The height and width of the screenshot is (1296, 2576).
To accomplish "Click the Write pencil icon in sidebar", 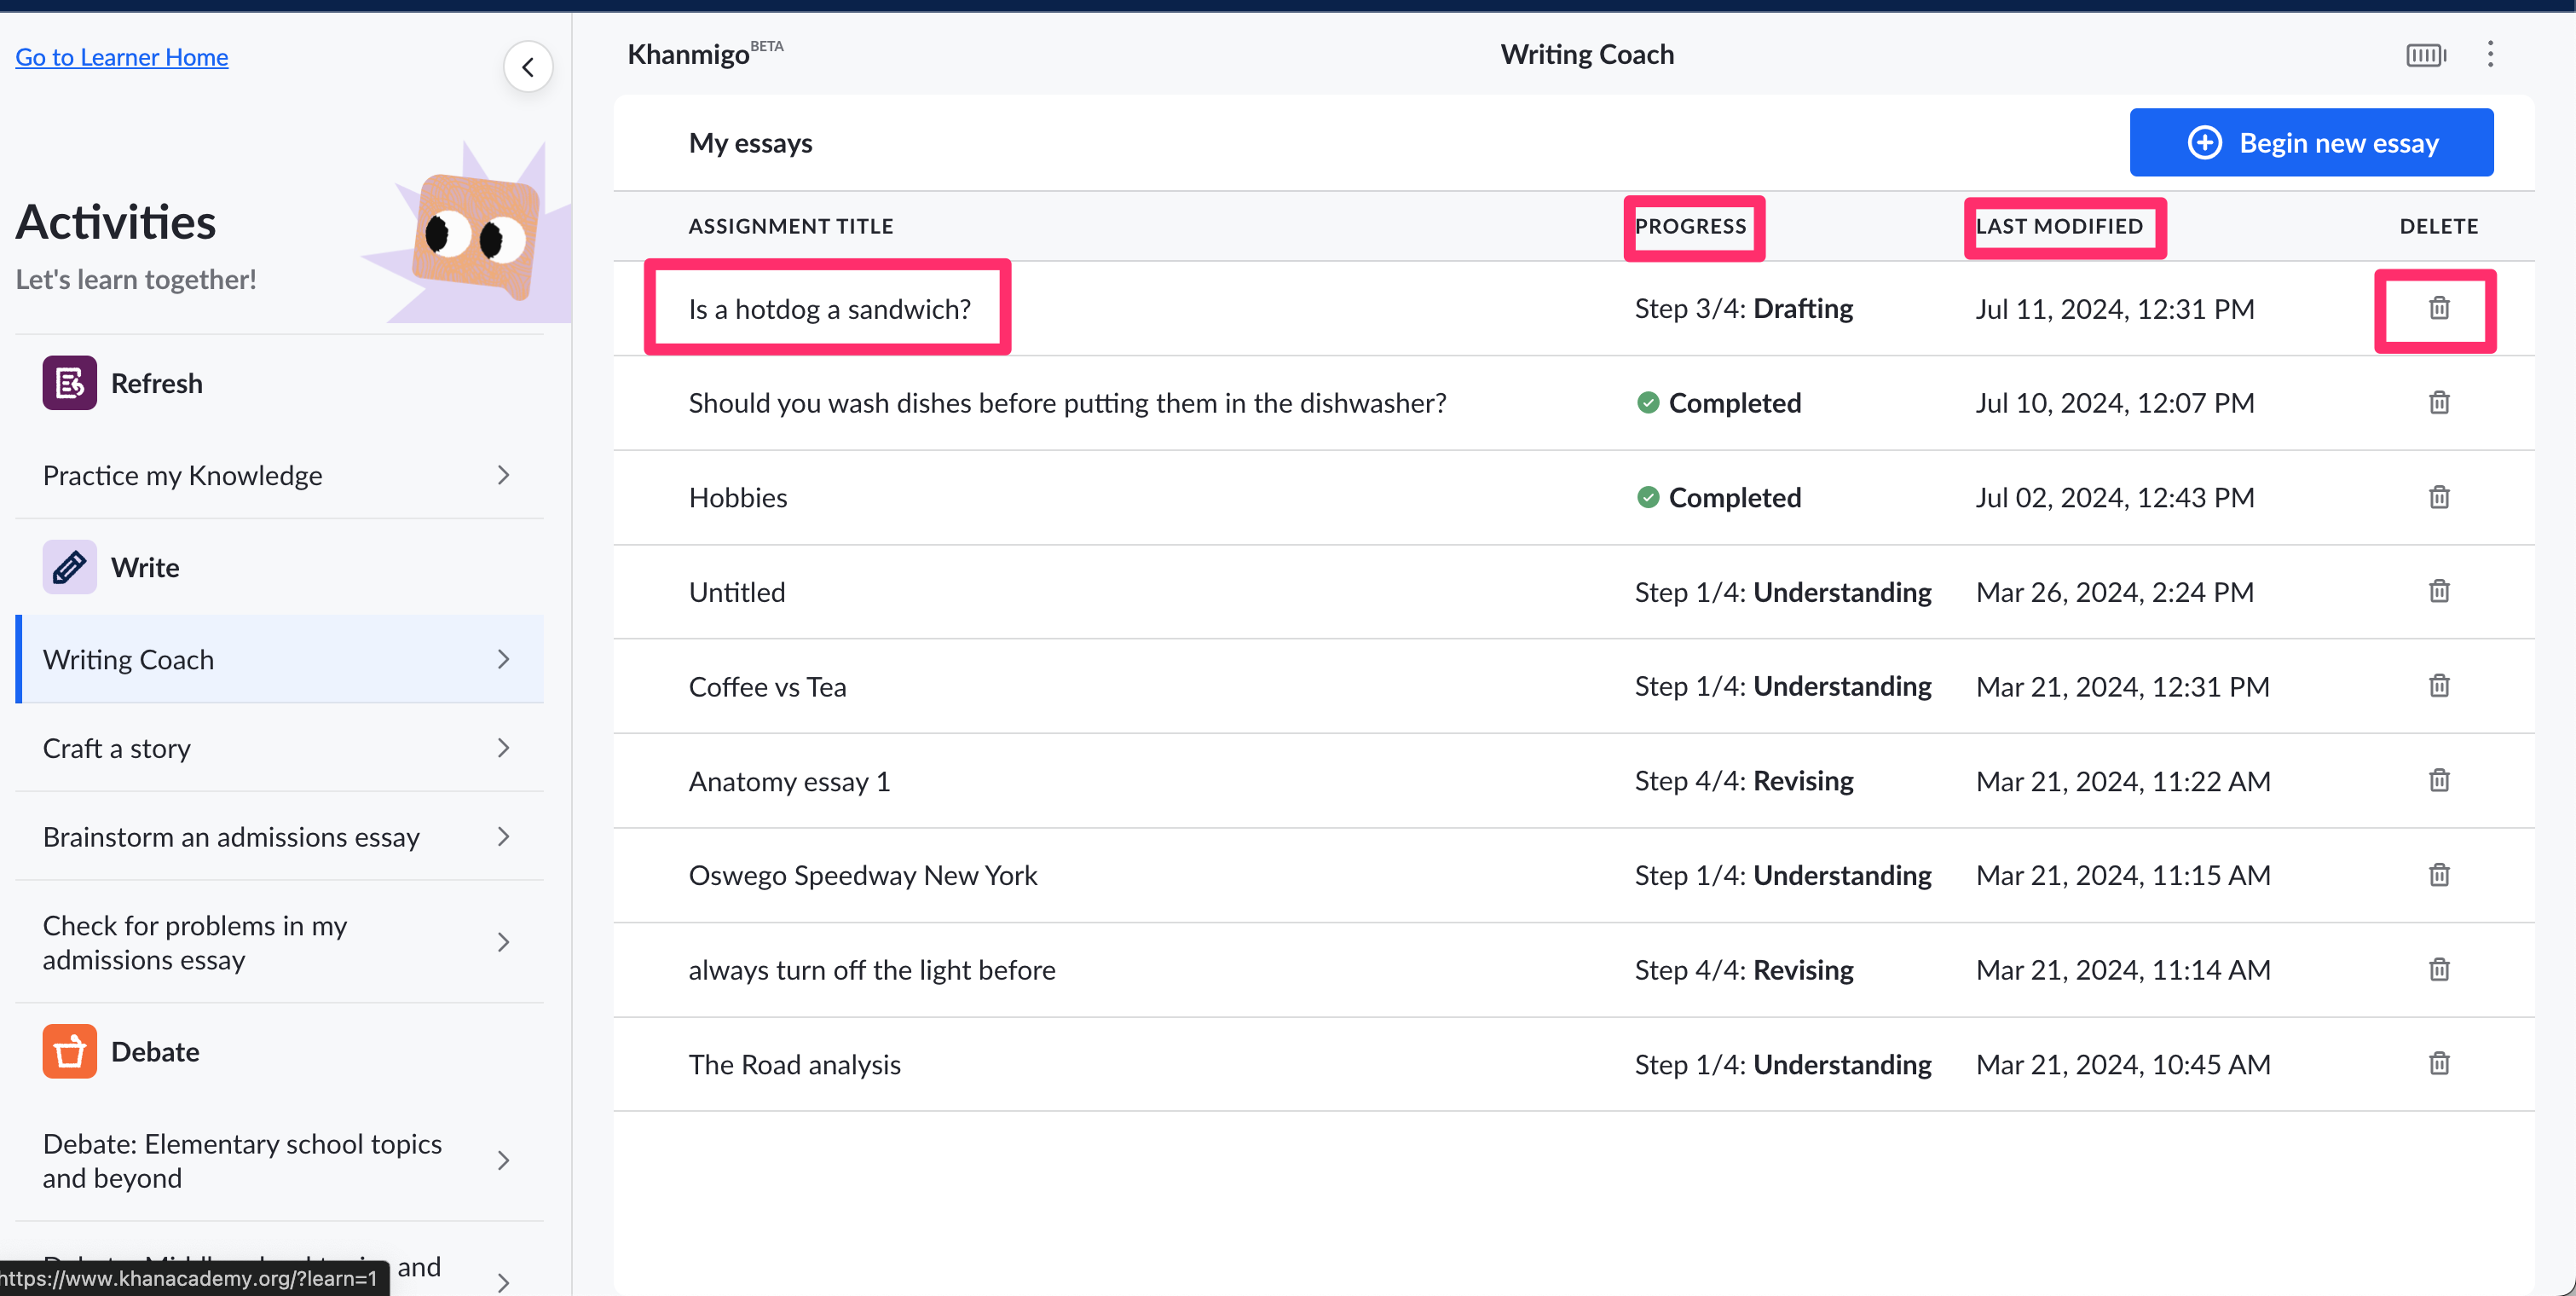I will coord(69,566).
